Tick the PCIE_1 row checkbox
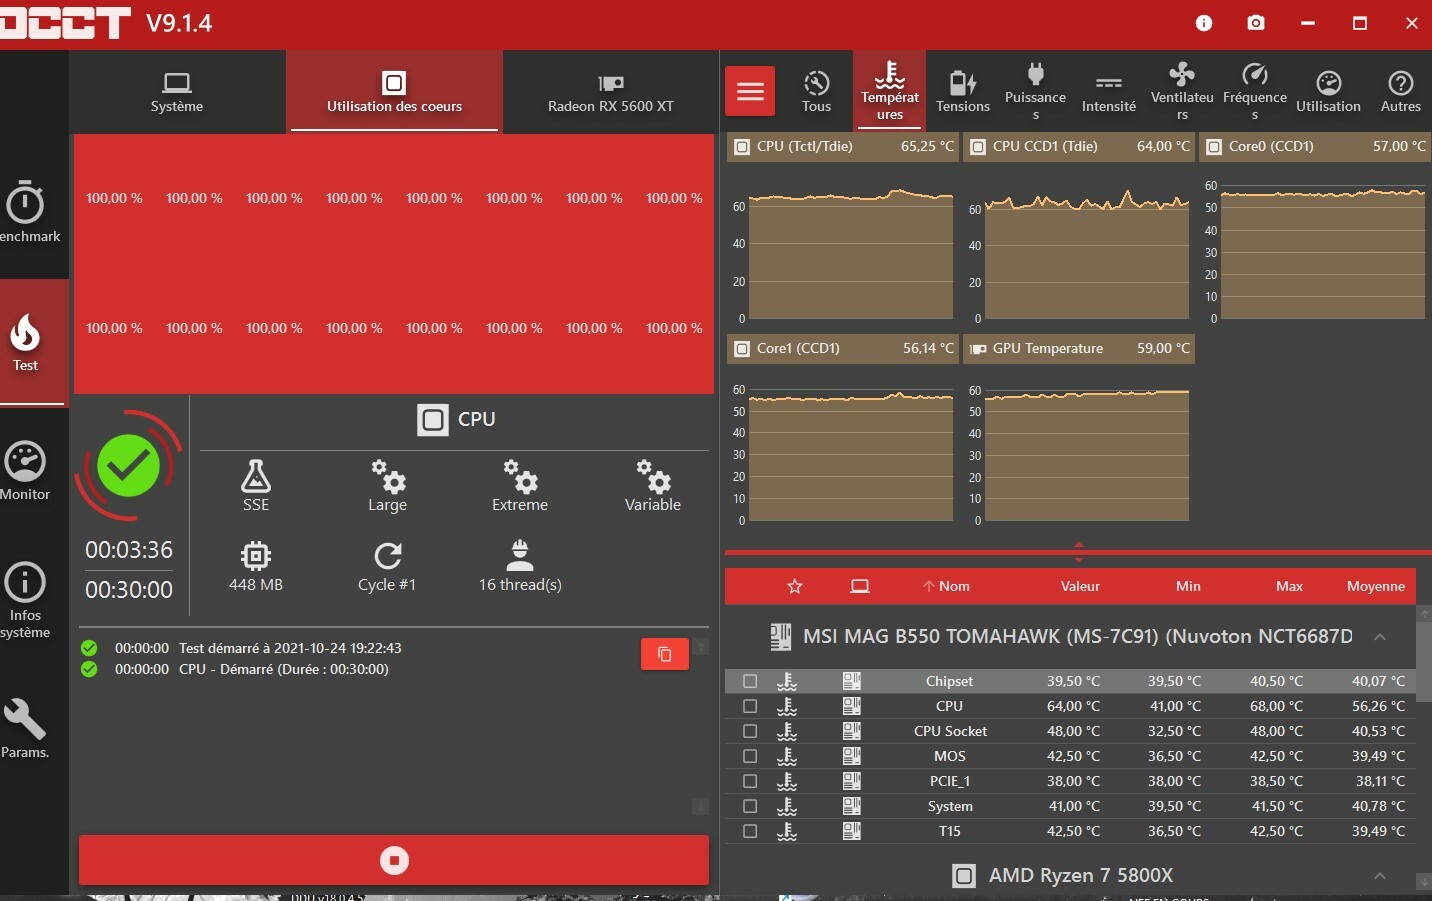Image resolution: width=1432 pixels, height=901 pixels. (x=750, y=781)
